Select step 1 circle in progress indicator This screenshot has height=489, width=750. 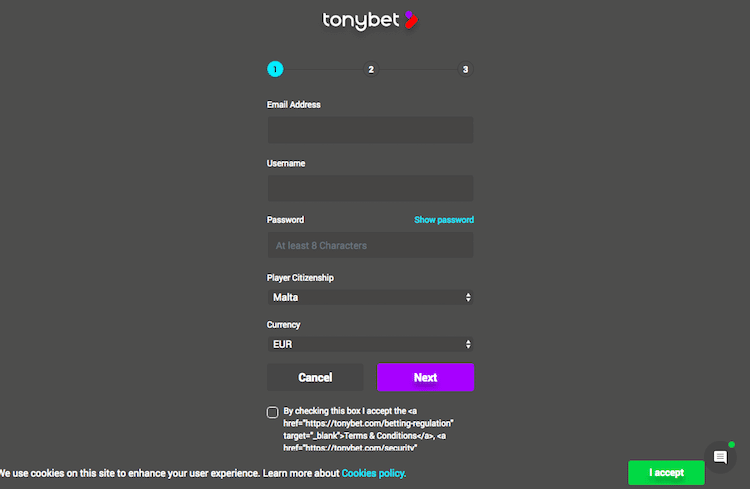click(x=275, y=69)
